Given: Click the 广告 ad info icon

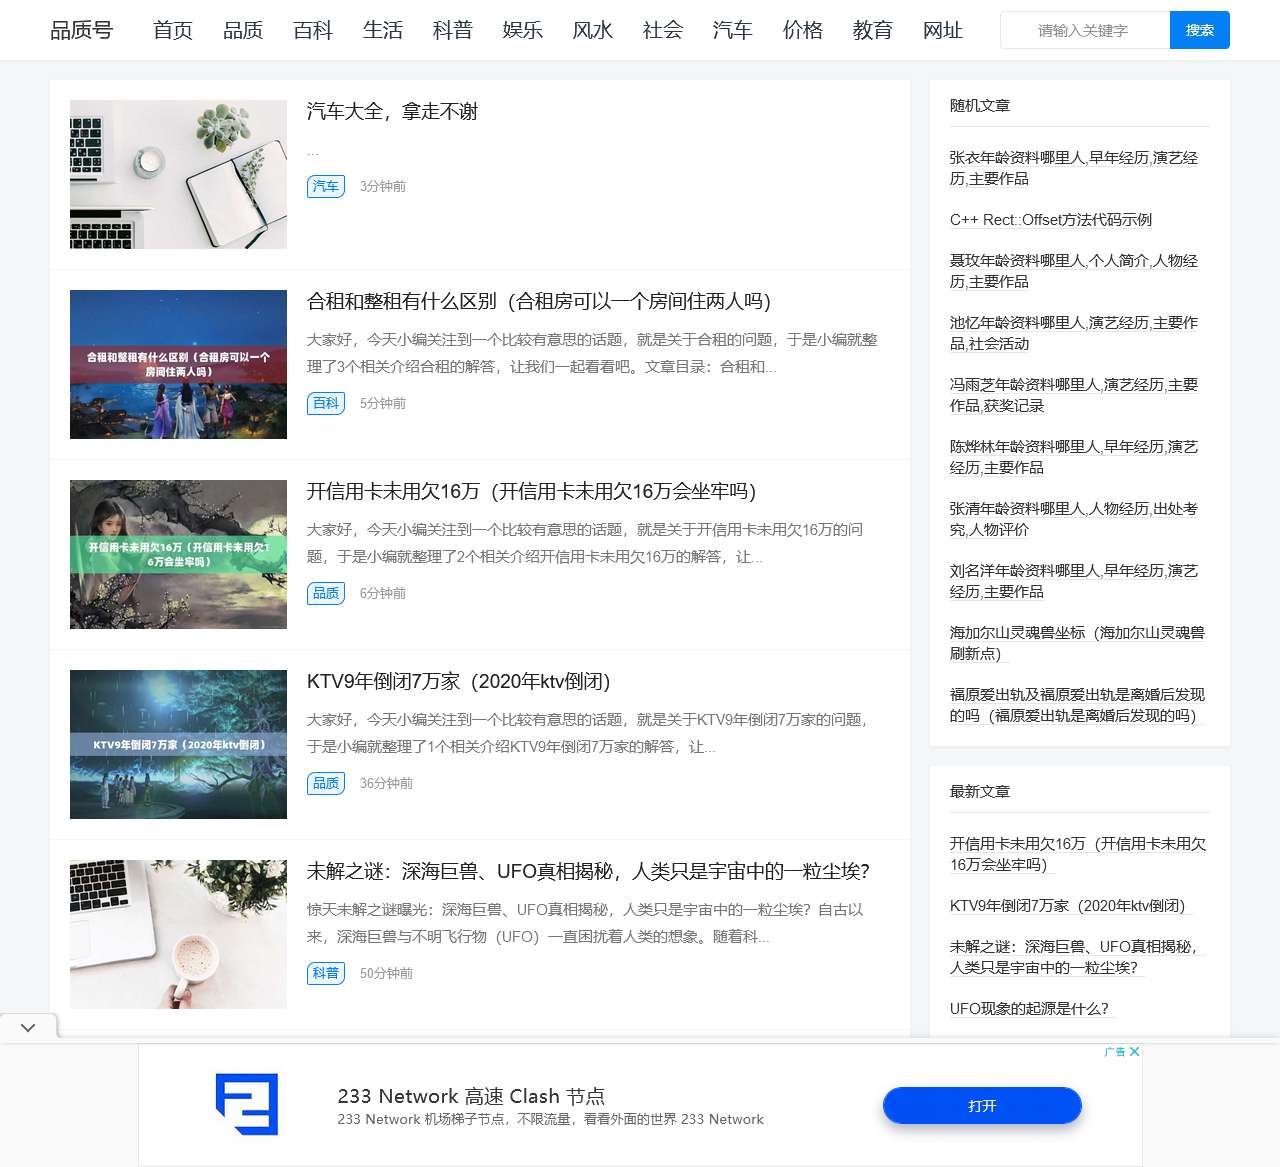Looking at the screenshot, I should pos(1114,1052).
